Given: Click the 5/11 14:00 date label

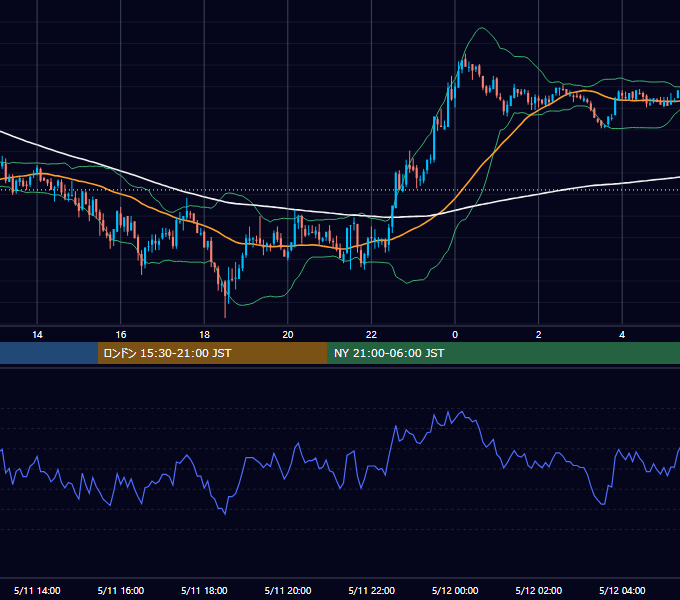Looking at the screenshot, I should click(37, 590).
